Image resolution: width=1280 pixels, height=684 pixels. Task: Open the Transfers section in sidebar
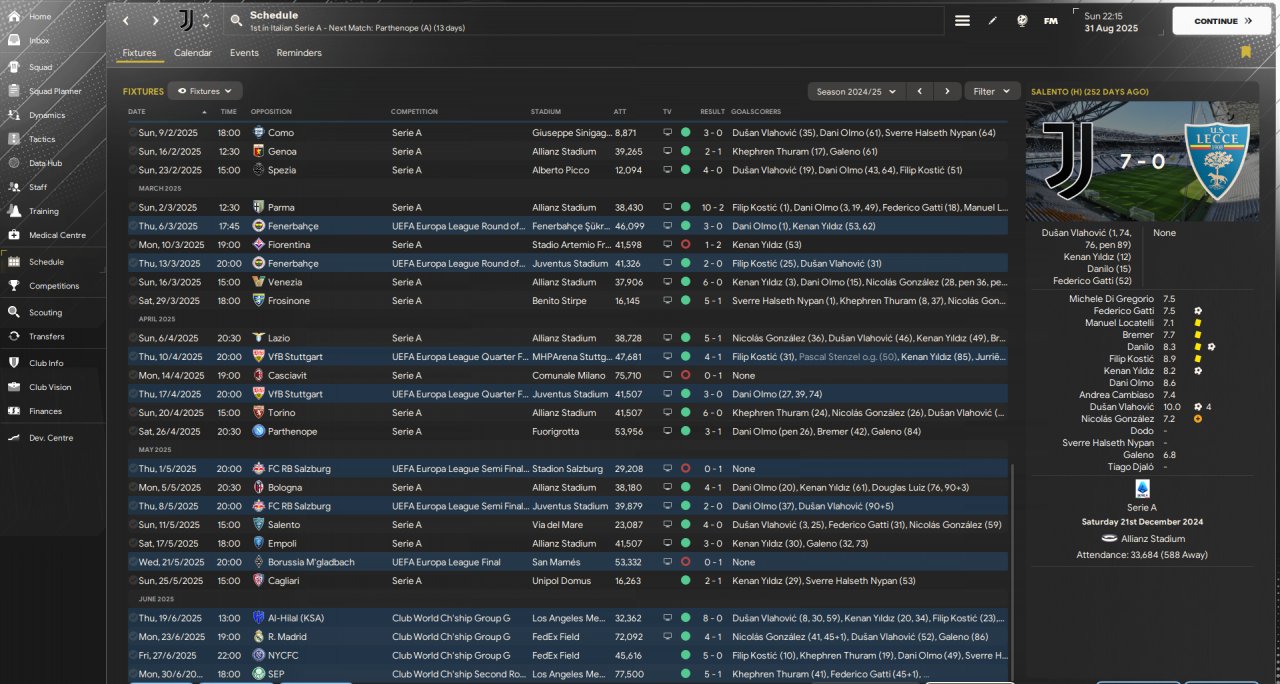[46, 336]
